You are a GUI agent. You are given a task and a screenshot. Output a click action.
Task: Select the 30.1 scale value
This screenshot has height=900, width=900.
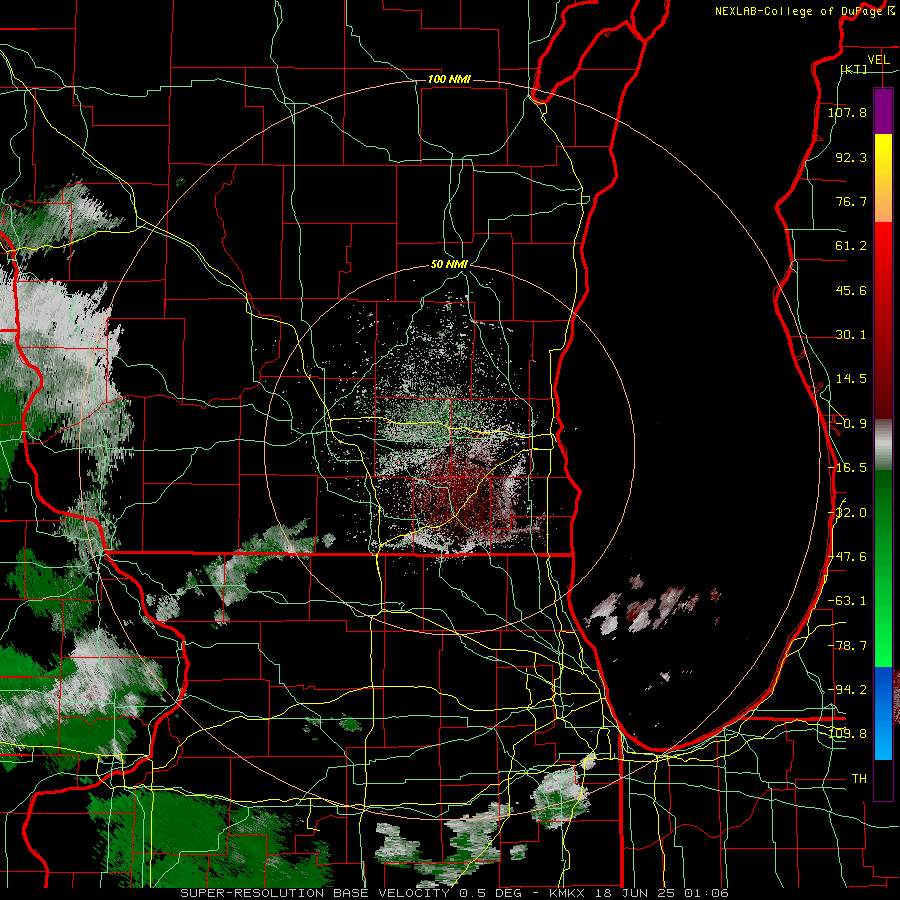(851, 335)
